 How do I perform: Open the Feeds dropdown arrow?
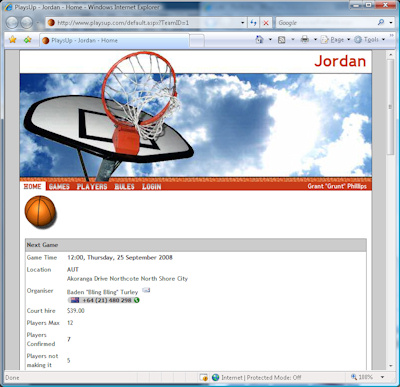click(293, 40)
